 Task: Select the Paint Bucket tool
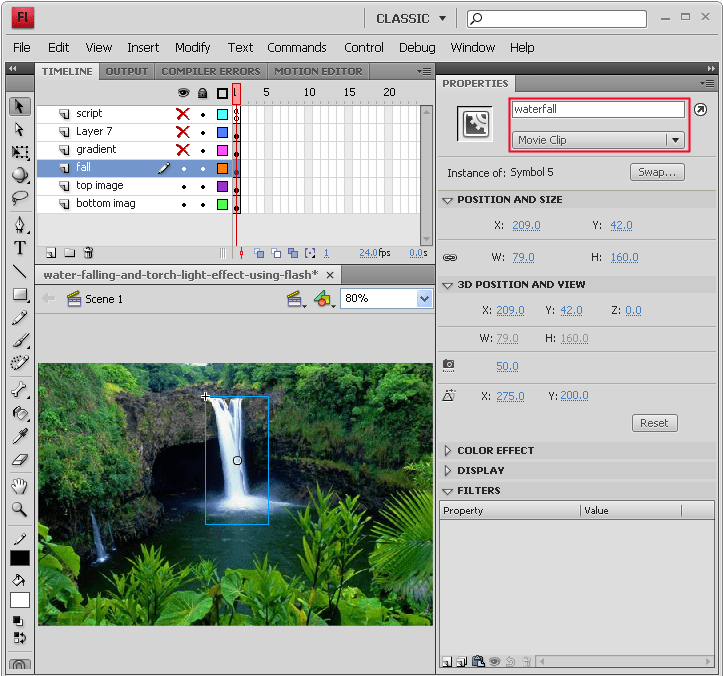tap(19, 413)
